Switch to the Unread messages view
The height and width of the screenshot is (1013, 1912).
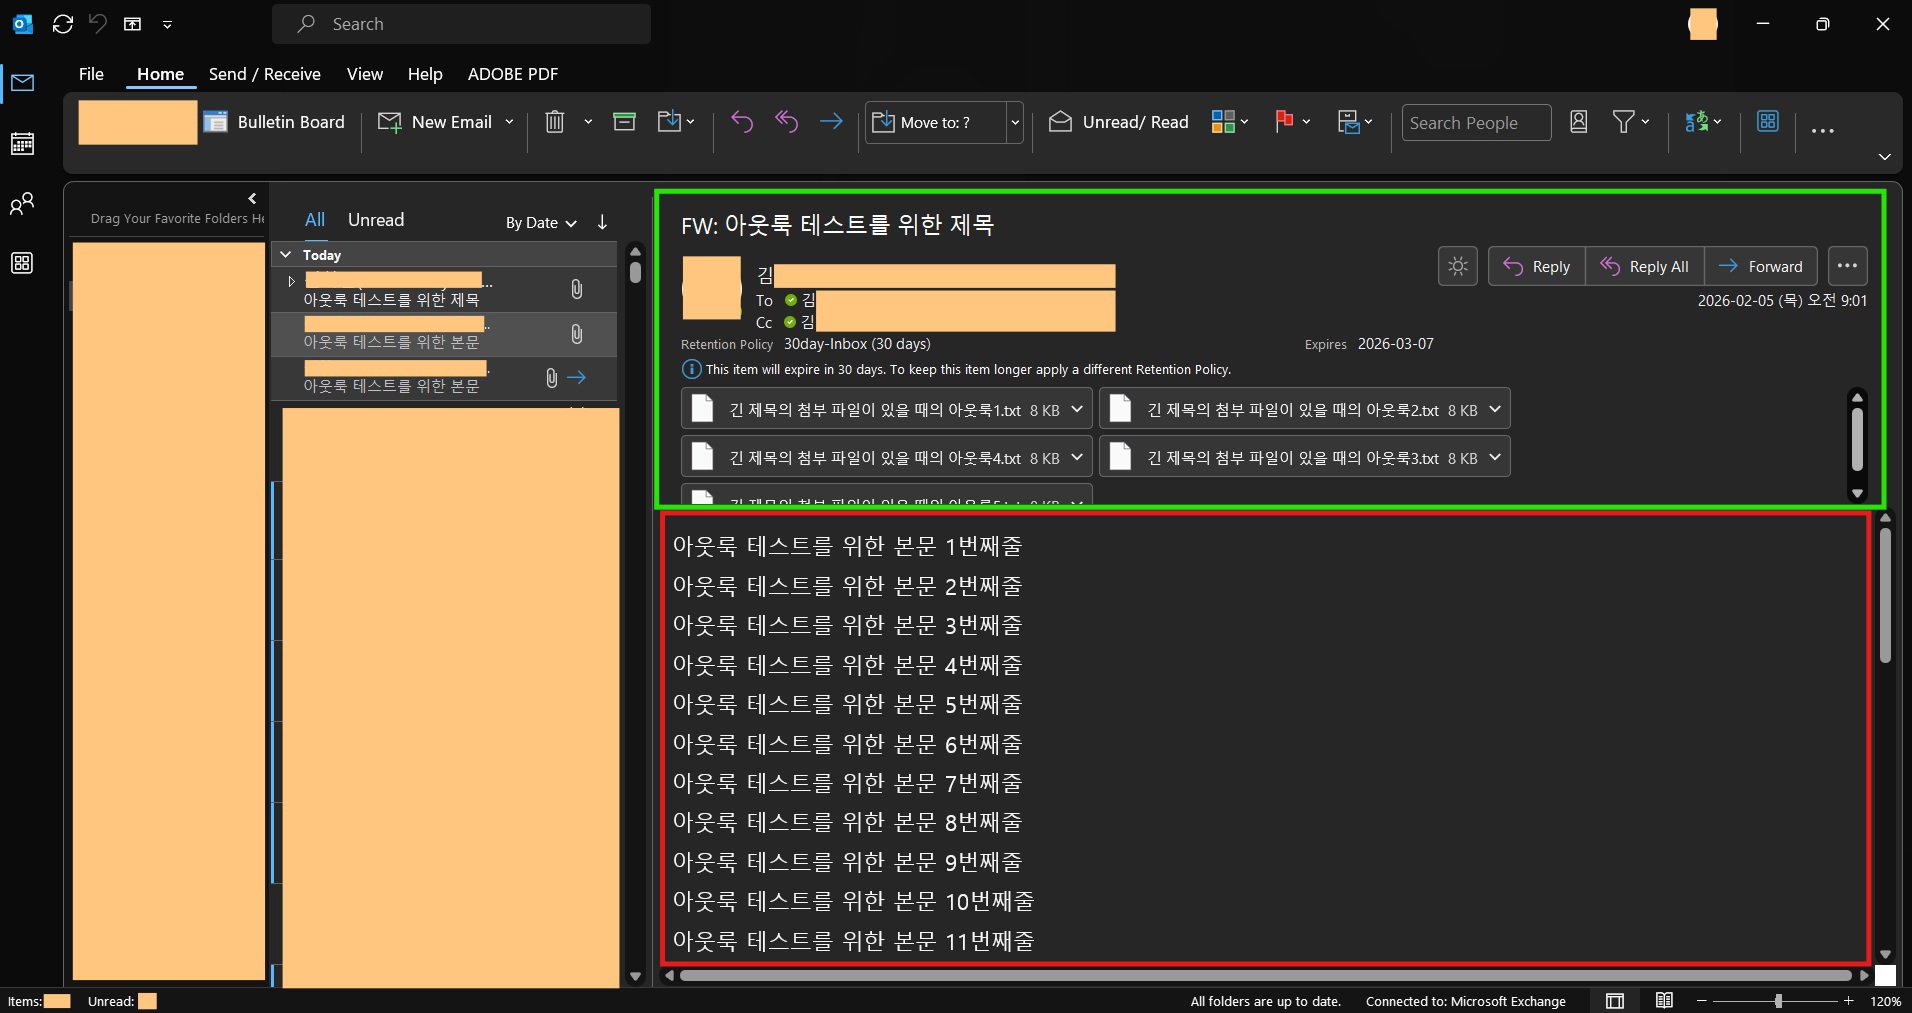pos(375,220)
